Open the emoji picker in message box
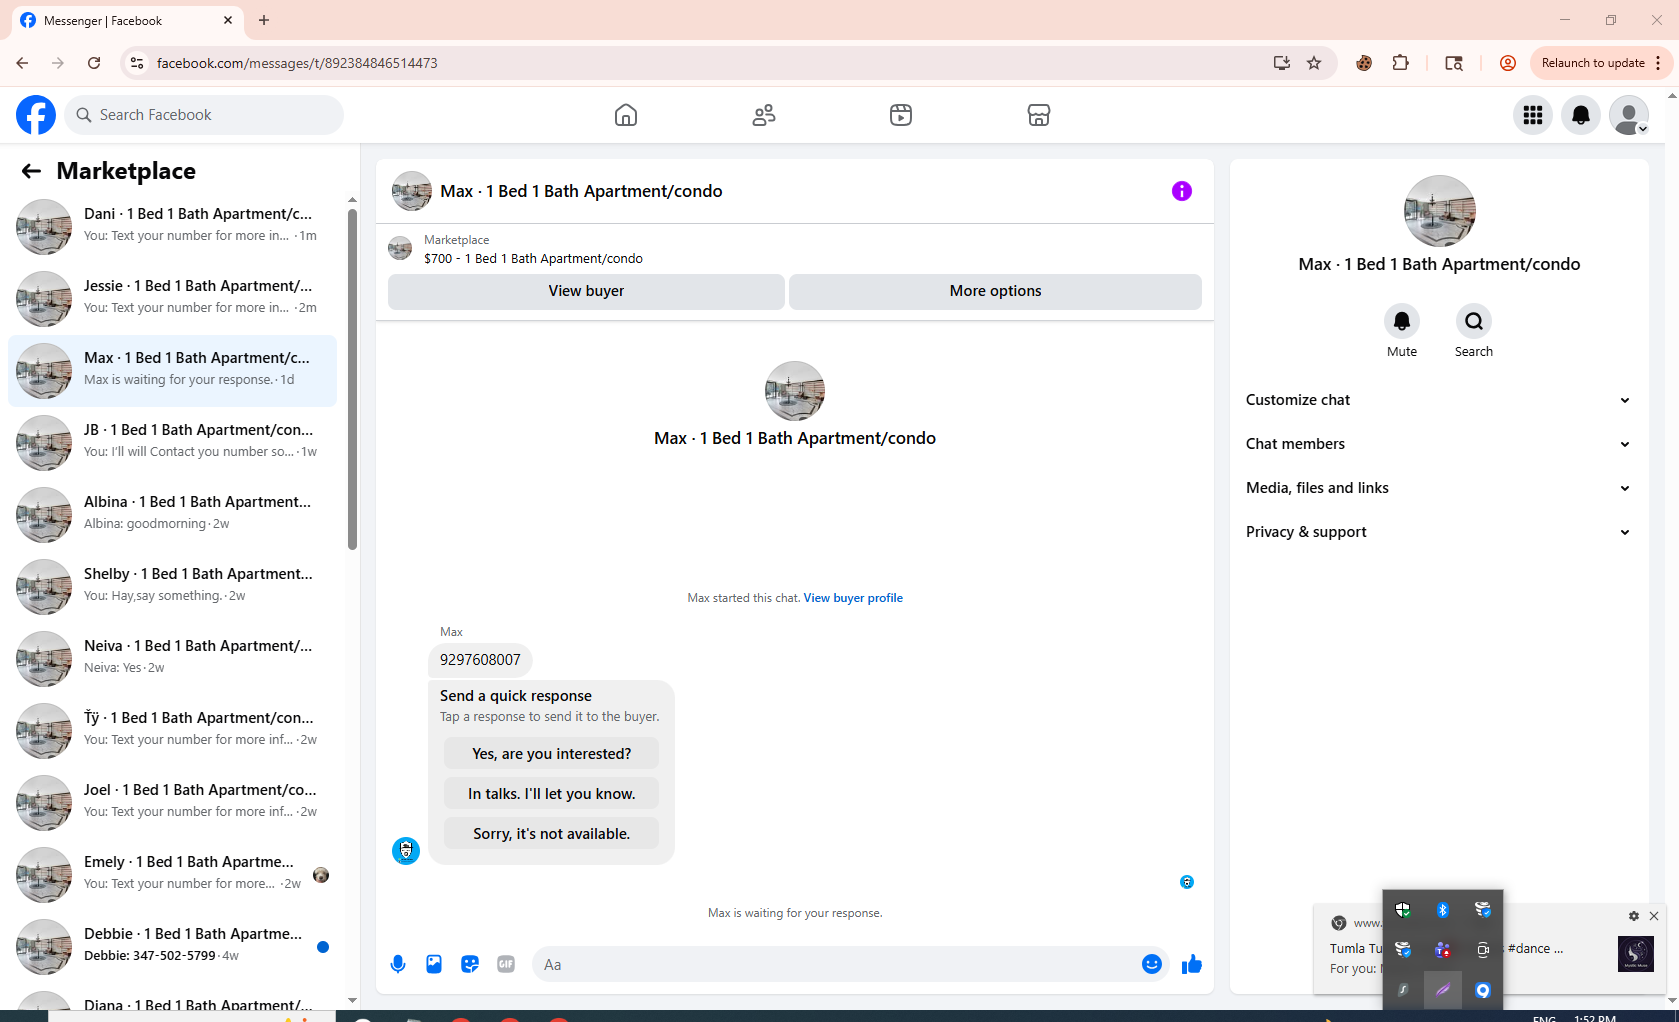Image resolution: width=1679 pixels, height=1022 pixels. pyautogui.click(x=1152, y=964)
